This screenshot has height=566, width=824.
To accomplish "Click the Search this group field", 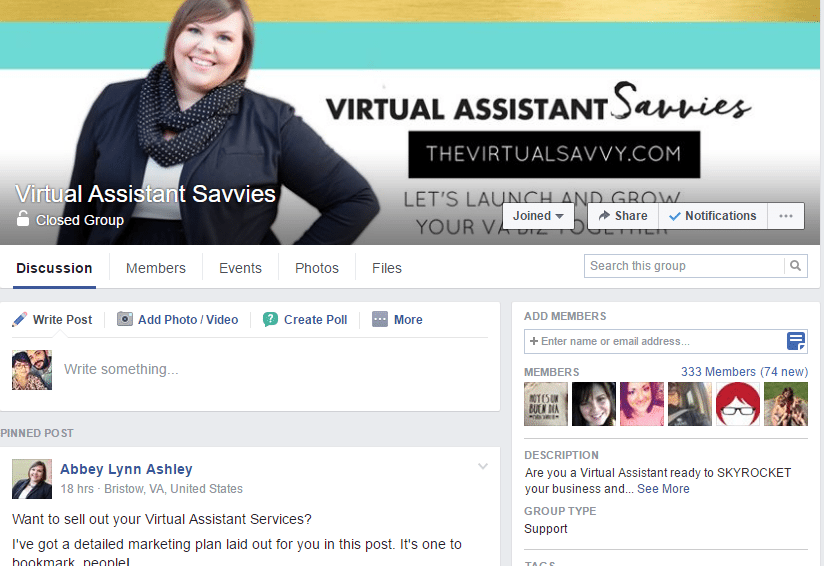I will tap(684, 266).
